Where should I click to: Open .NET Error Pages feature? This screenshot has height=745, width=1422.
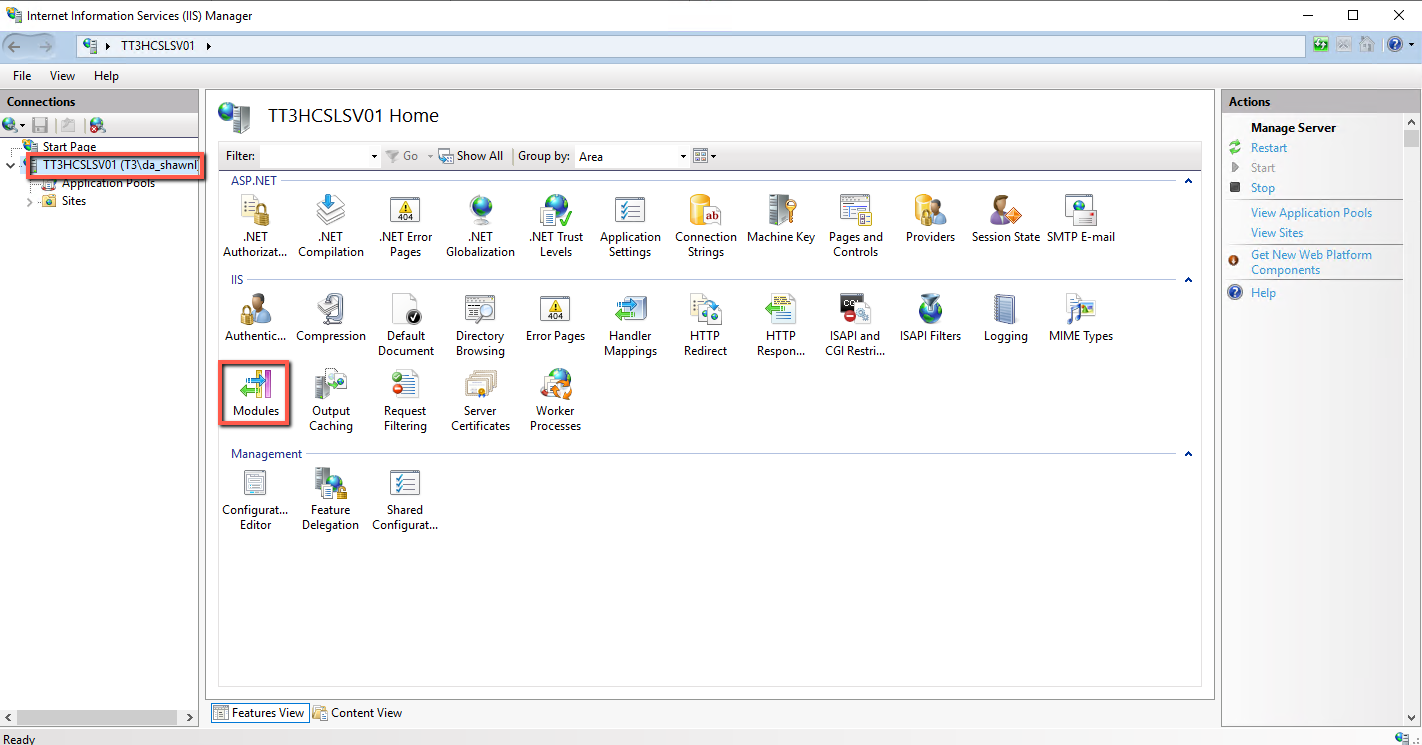tap(405, 225)
